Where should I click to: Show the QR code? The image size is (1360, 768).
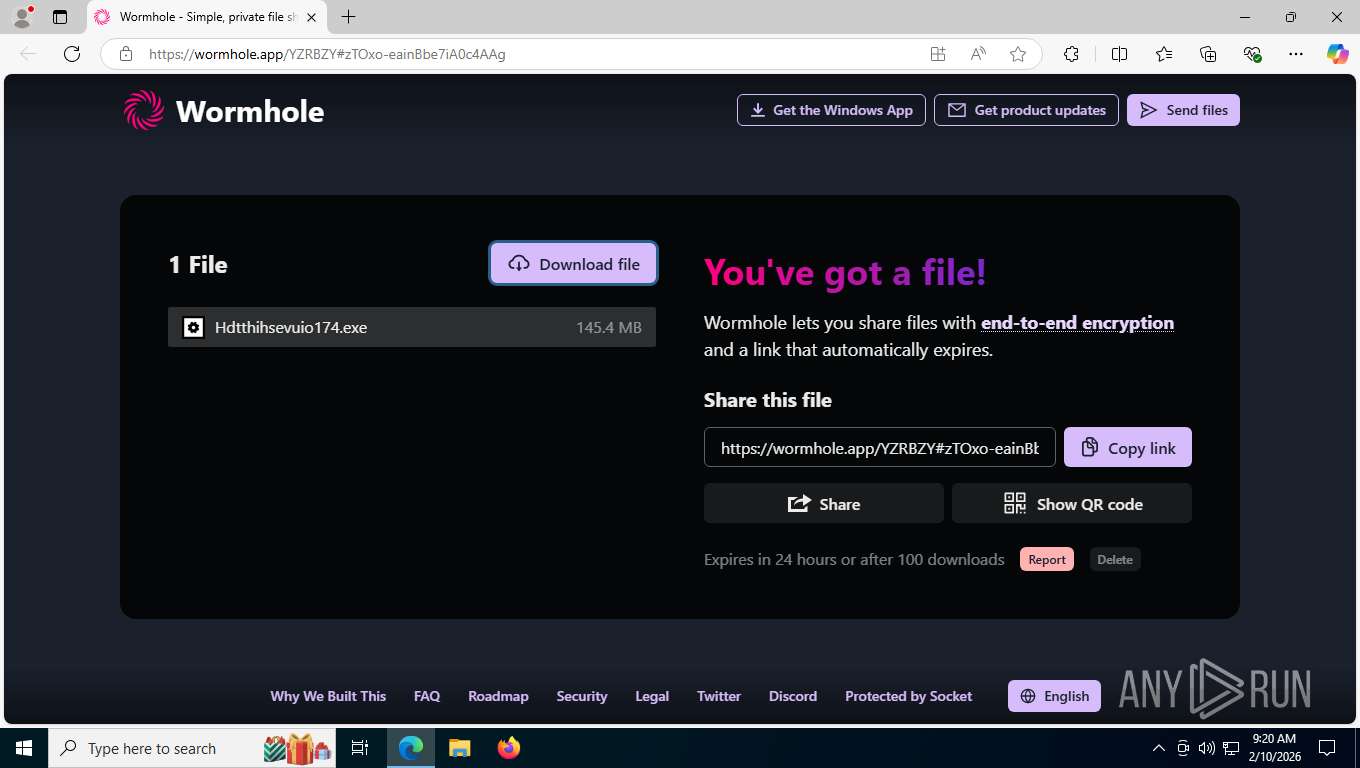point(1072,503)
